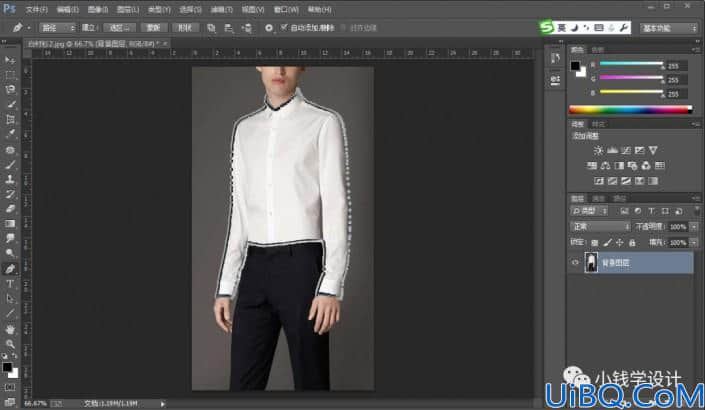Toggle pixel layer filter in Layers panel

(x=625, y=211)
